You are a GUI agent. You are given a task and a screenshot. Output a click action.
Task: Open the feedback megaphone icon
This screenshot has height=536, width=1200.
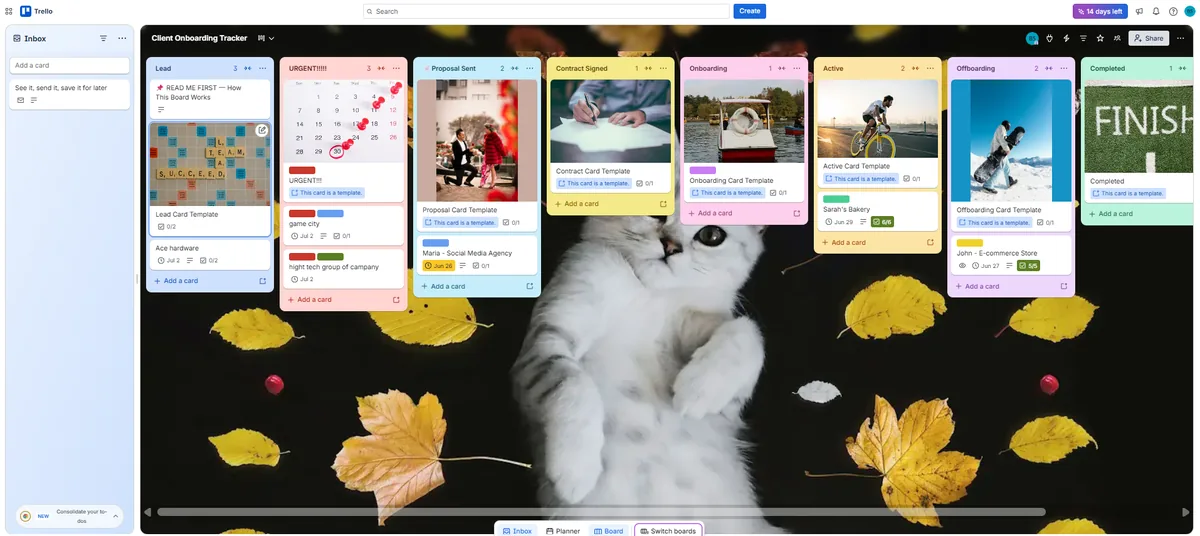(x=1139, y=11)
